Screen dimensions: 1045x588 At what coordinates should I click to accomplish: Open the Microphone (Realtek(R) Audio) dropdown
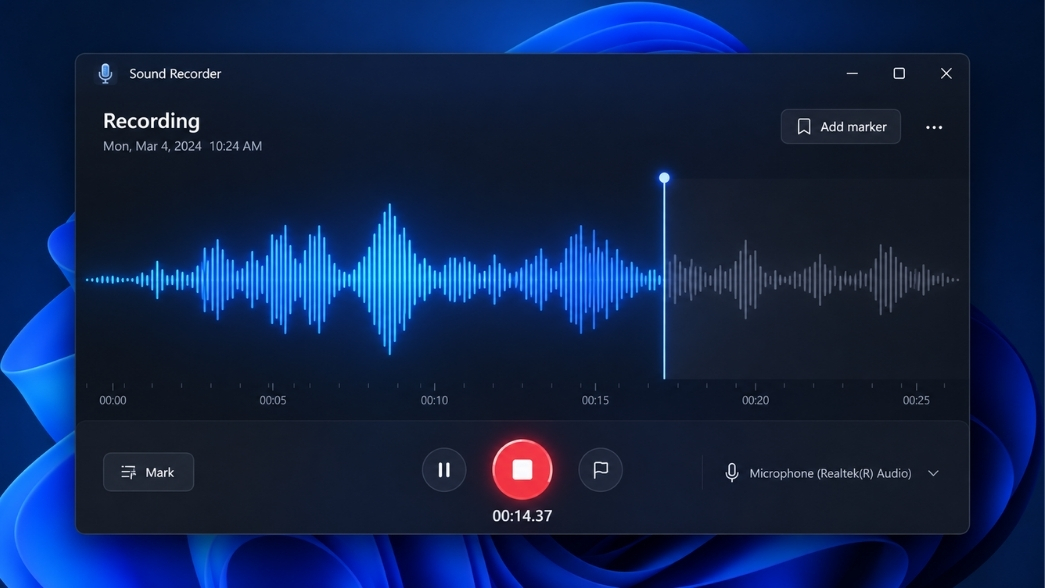[x=832, y=473]
